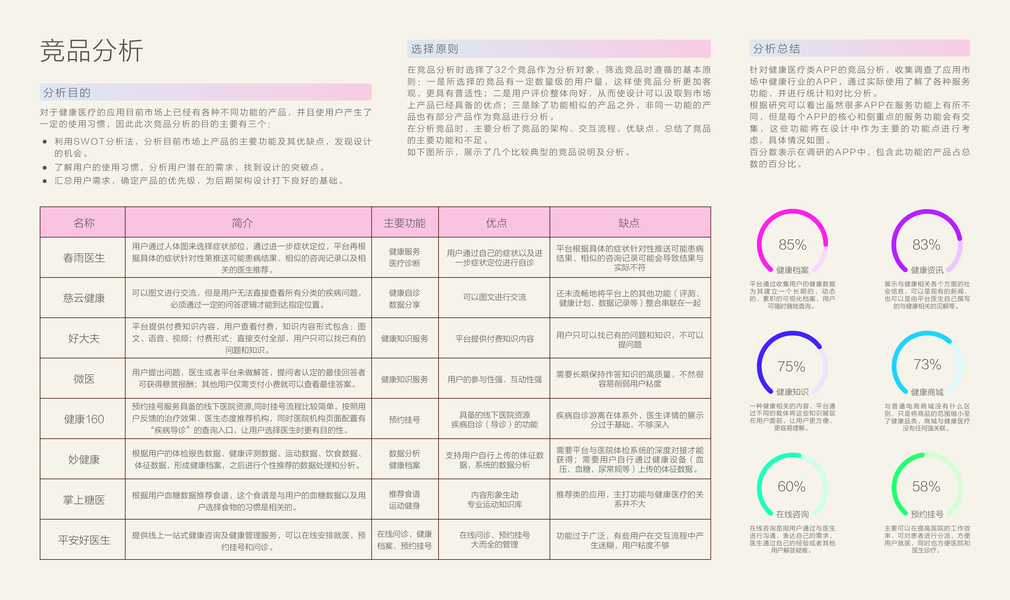Click 数据分析 健康档案 function cell

tap(405, 460)
